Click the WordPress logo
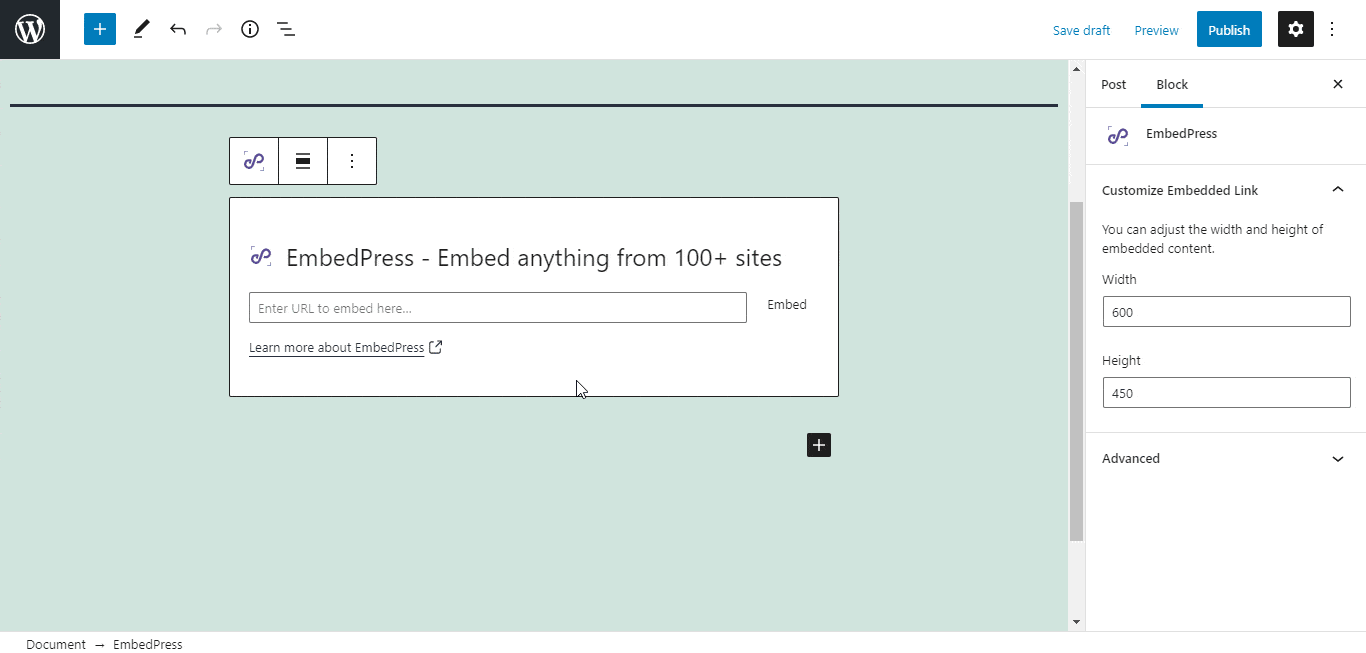Viewport: 1366px width, 653px height. tap(29, 29)
